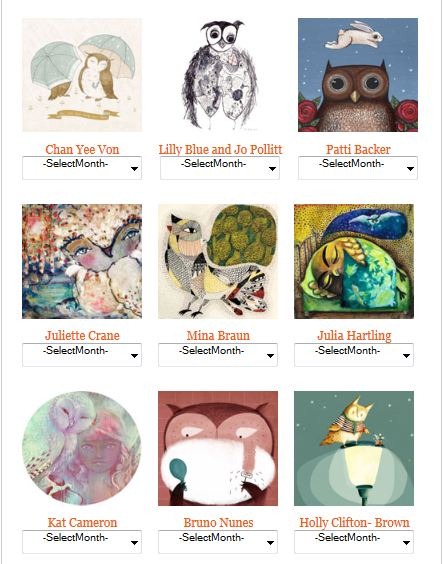Image resolution: width=443 pixels, height=564 pixels.
Task: View the black ink owl drawing thumbnail
Action: (x=220, y=75)
